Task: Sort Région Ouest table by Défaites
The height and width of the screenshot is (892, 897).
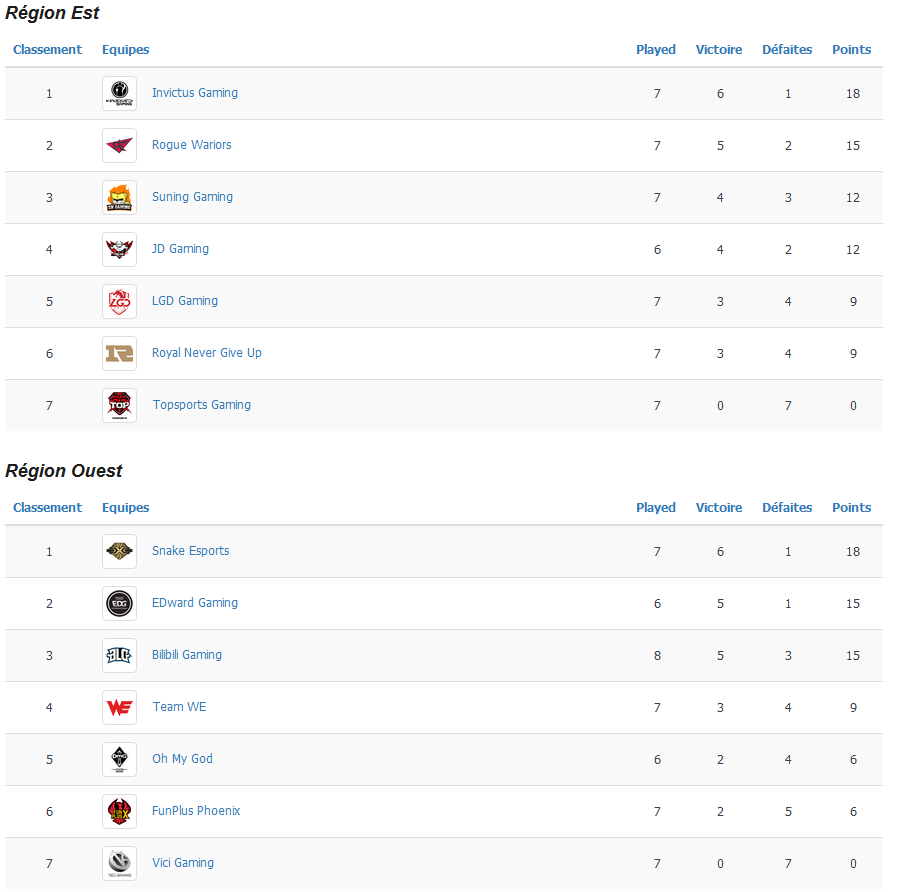Action: (x=787, y=508)
